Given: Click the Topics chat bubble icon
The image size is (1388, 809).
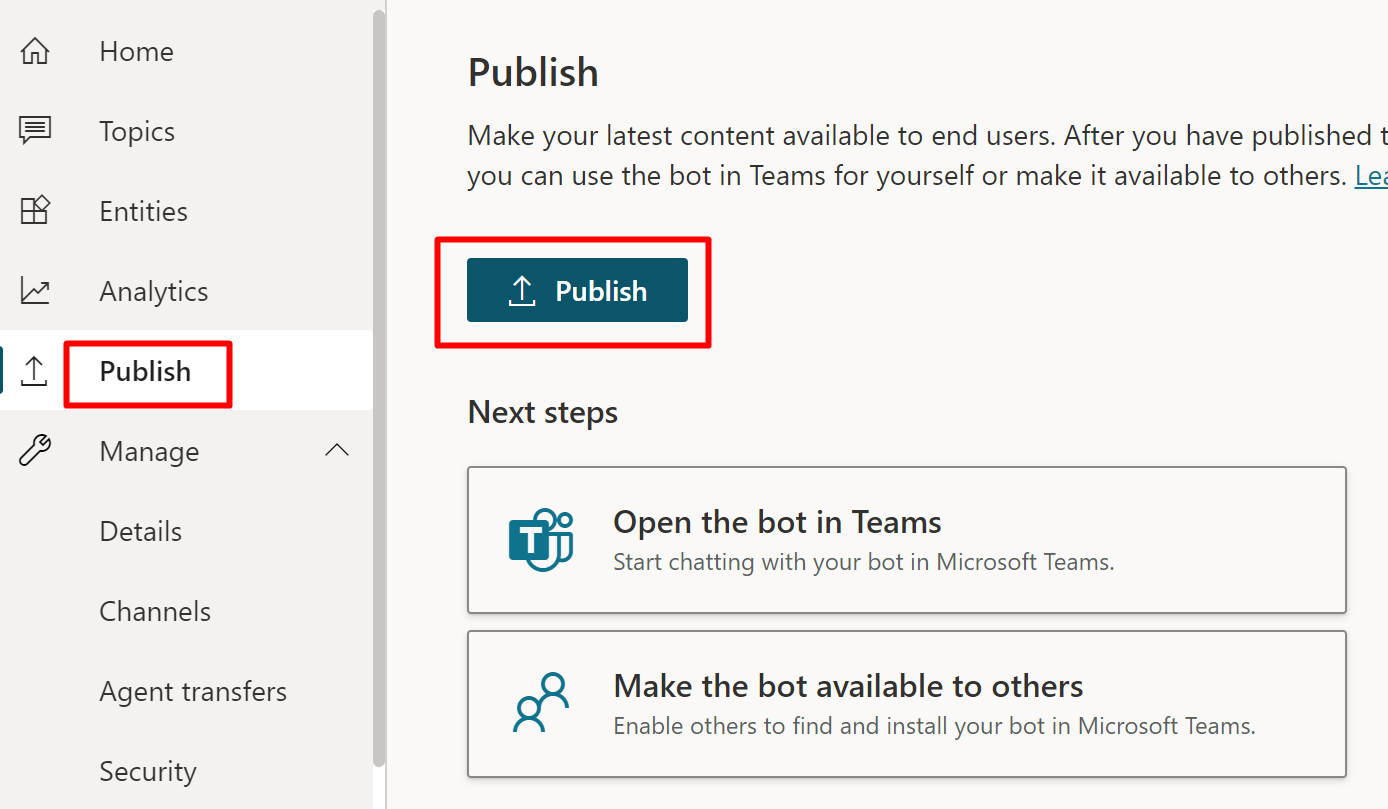Looking at the screenshot, I should point(35,131).
